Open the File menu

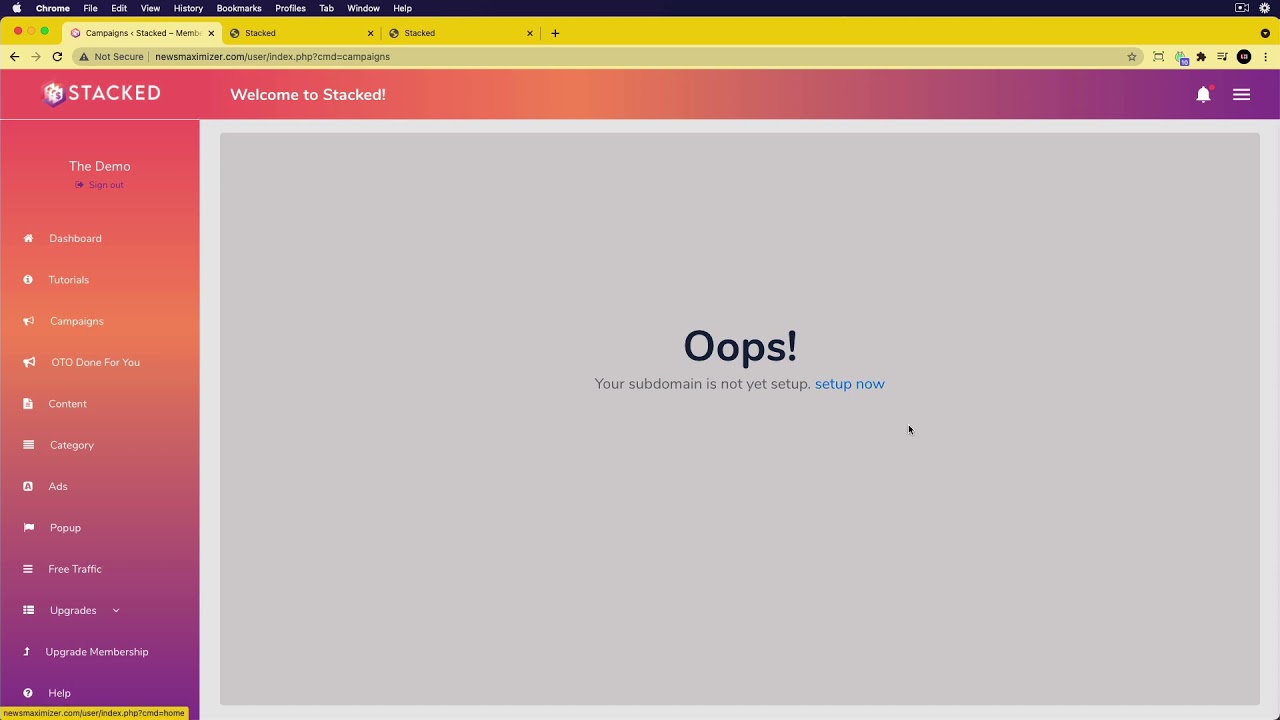(90, 8)
